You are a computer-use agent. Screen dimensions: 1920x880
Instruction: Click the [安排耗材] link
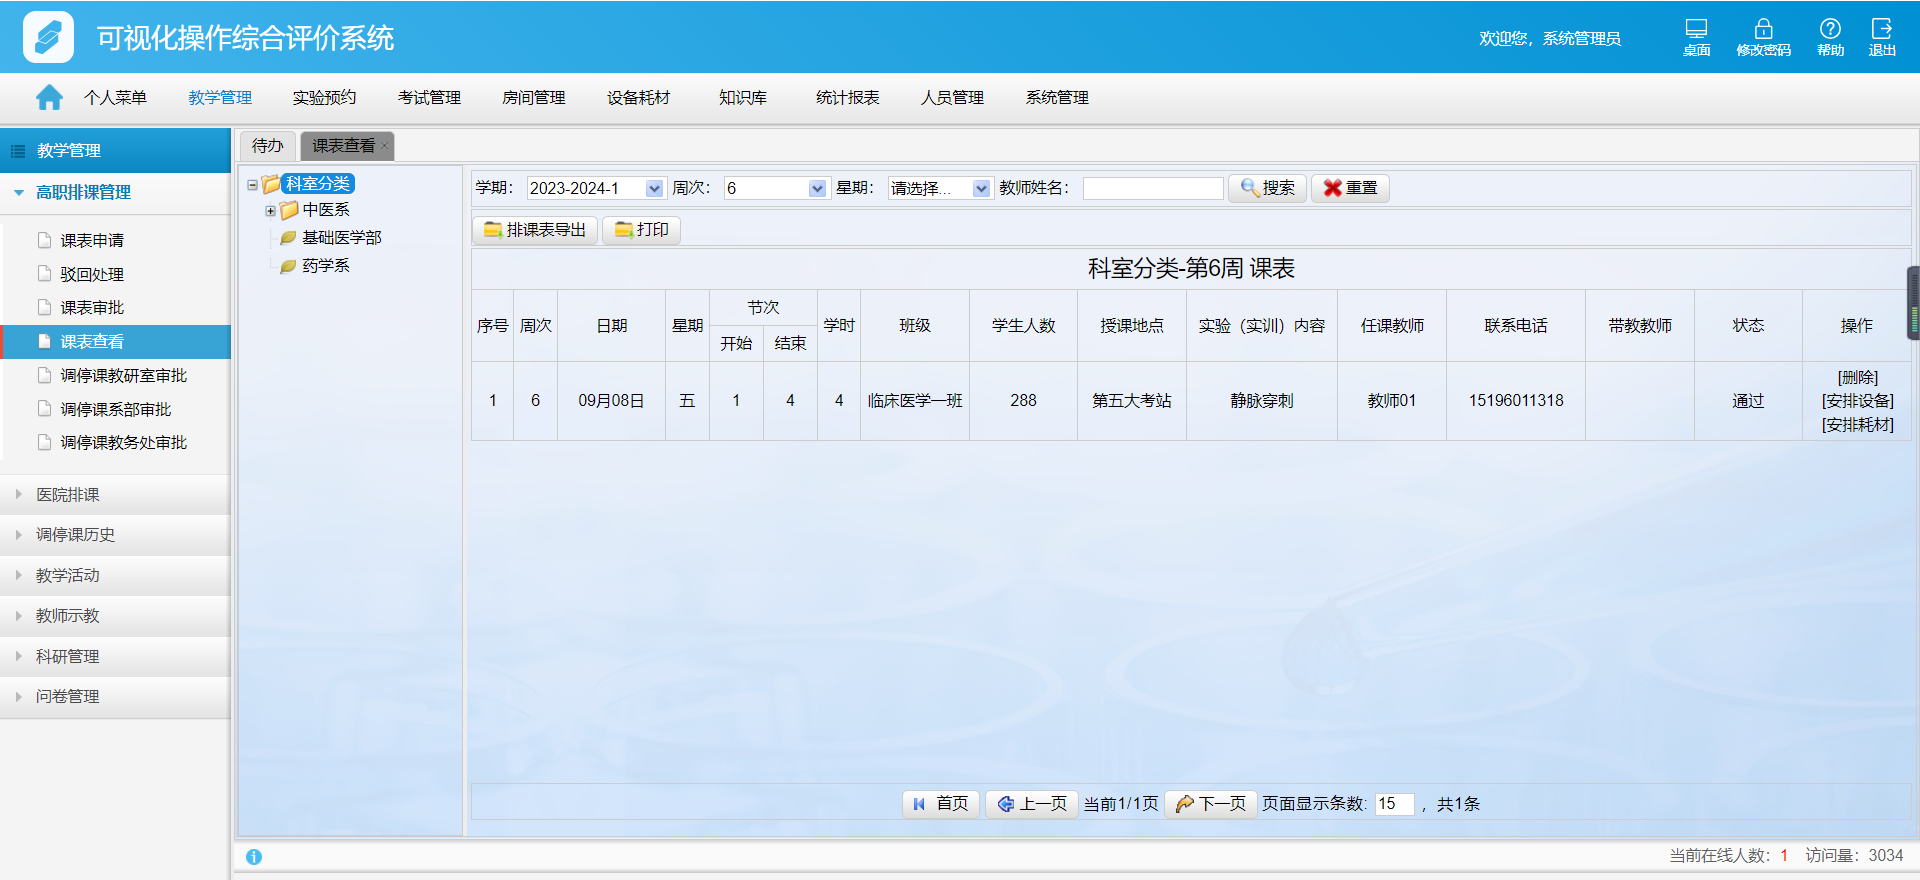tap(1858, 425)
